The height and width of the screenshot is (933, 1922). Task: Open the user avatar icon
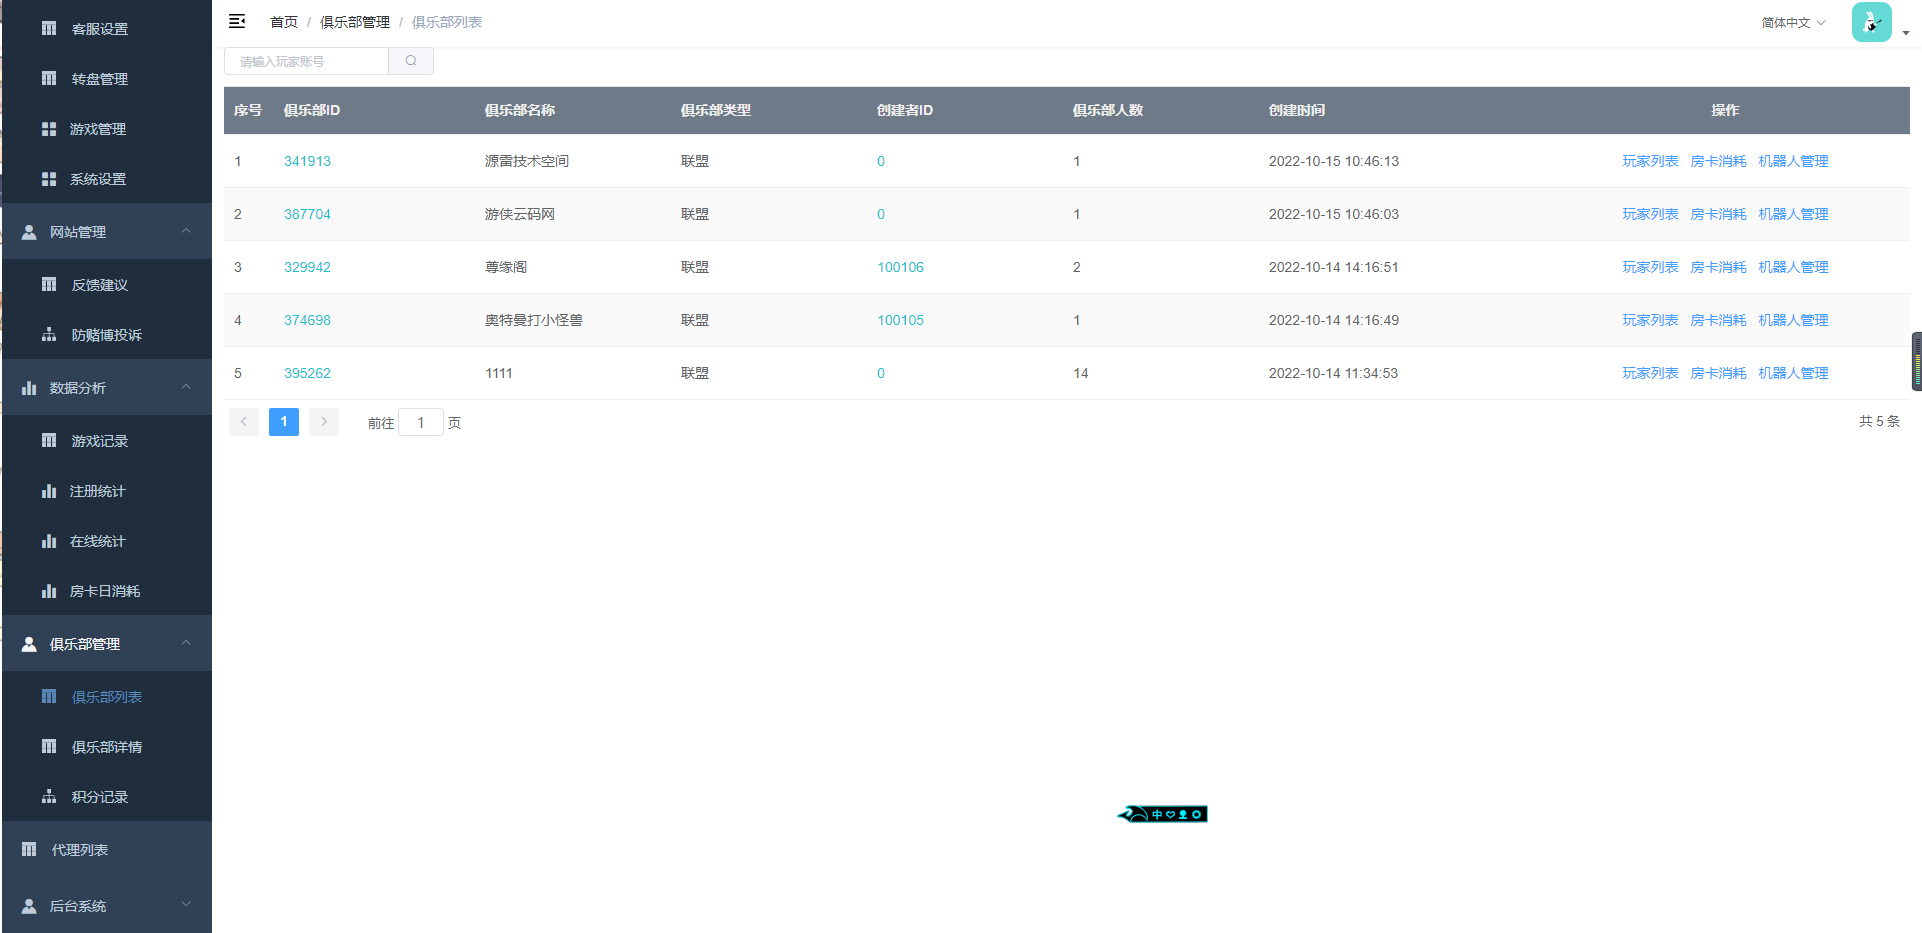[x=1870, y=22]
